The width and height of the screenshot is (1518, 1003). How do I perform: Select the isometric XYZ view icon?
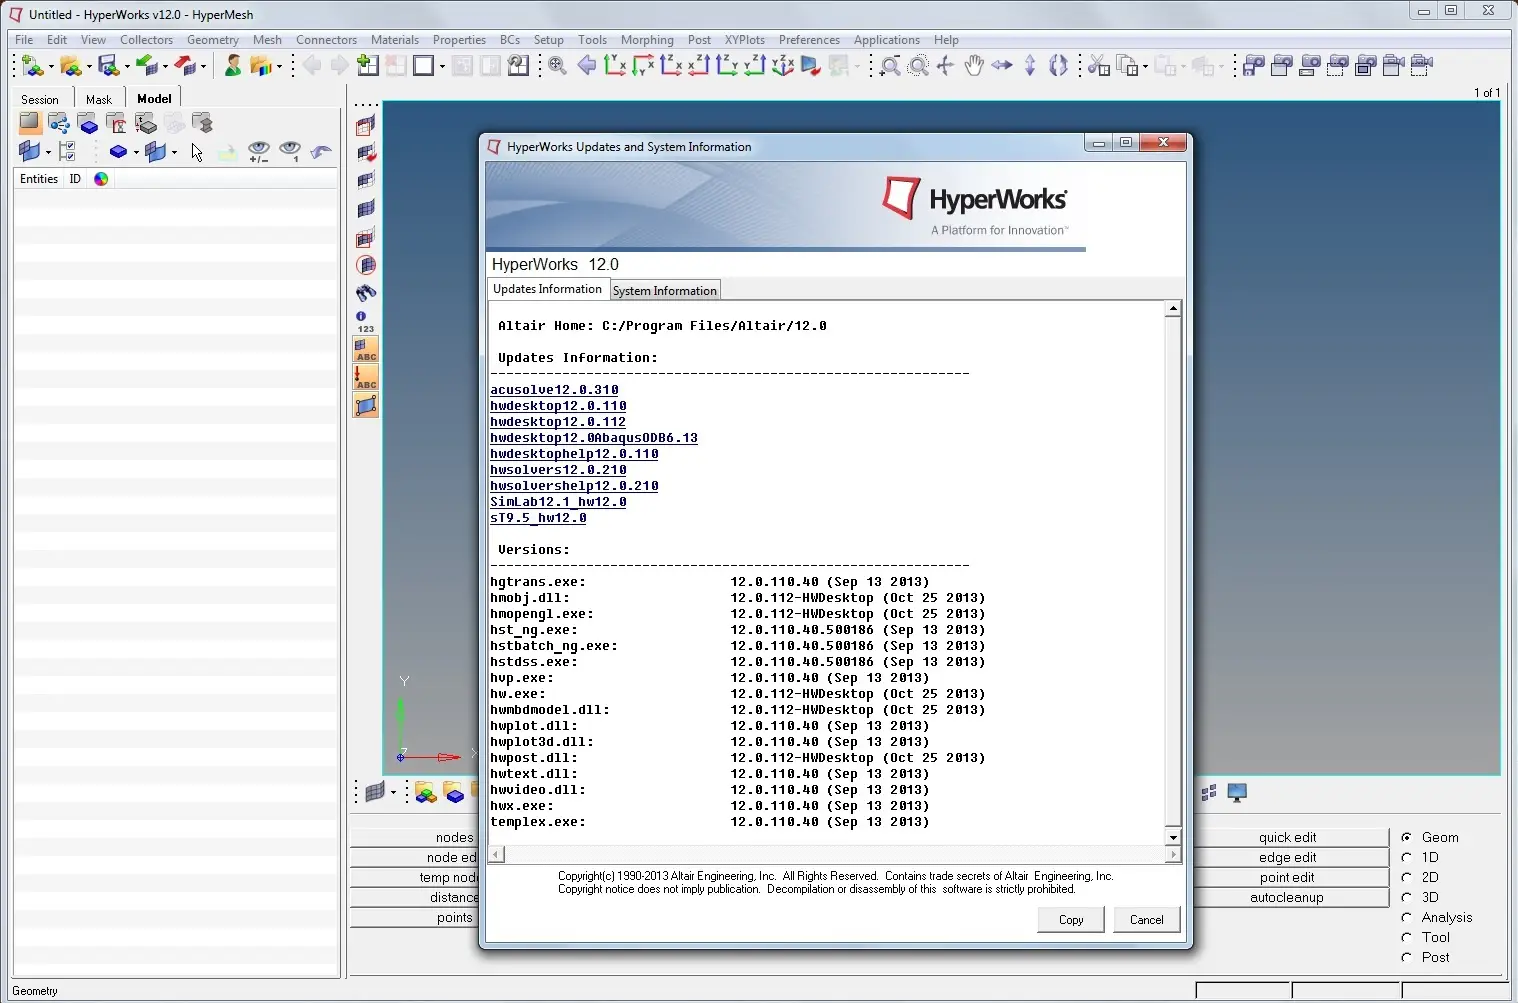pyautogui.click(x=783, y=66)
